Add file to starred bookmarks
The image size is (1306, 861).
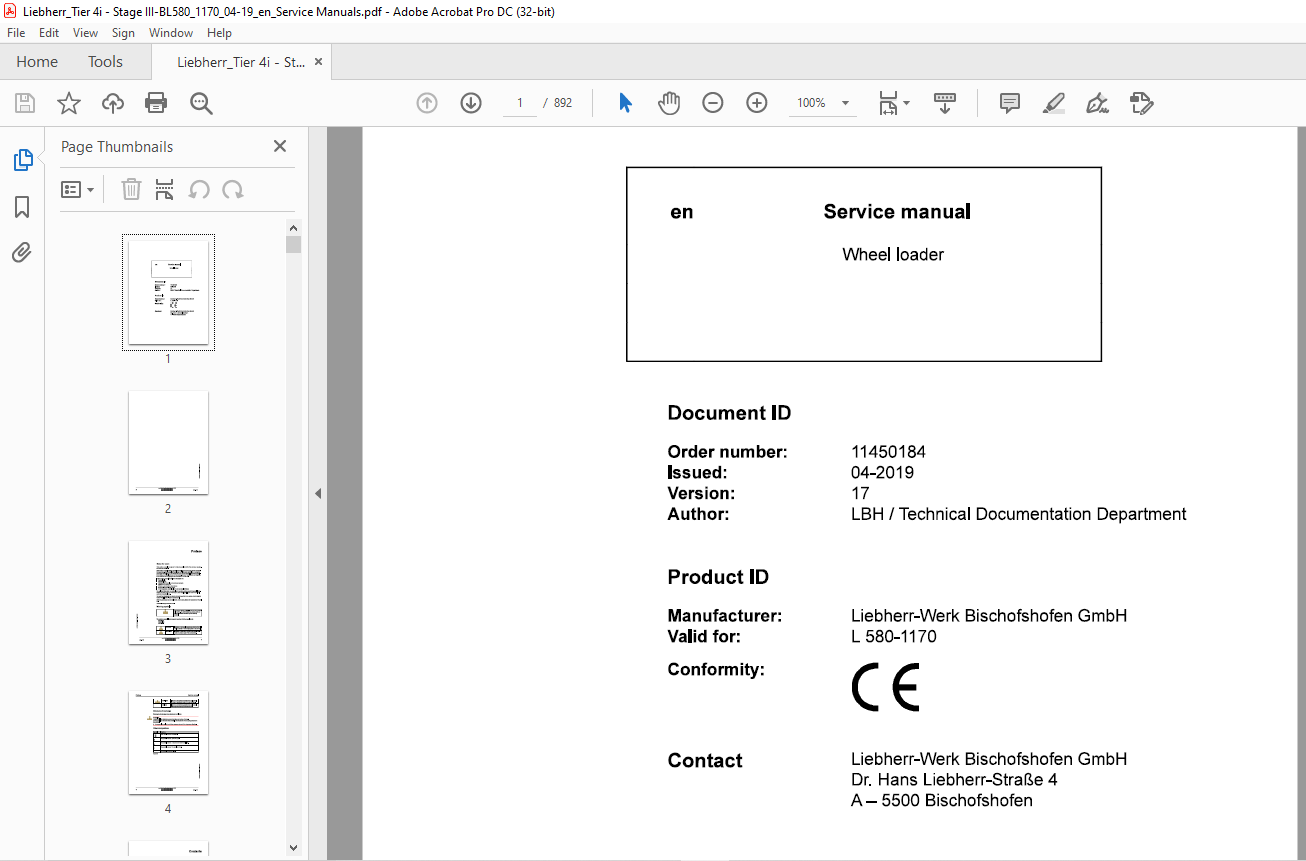point(69,103)
